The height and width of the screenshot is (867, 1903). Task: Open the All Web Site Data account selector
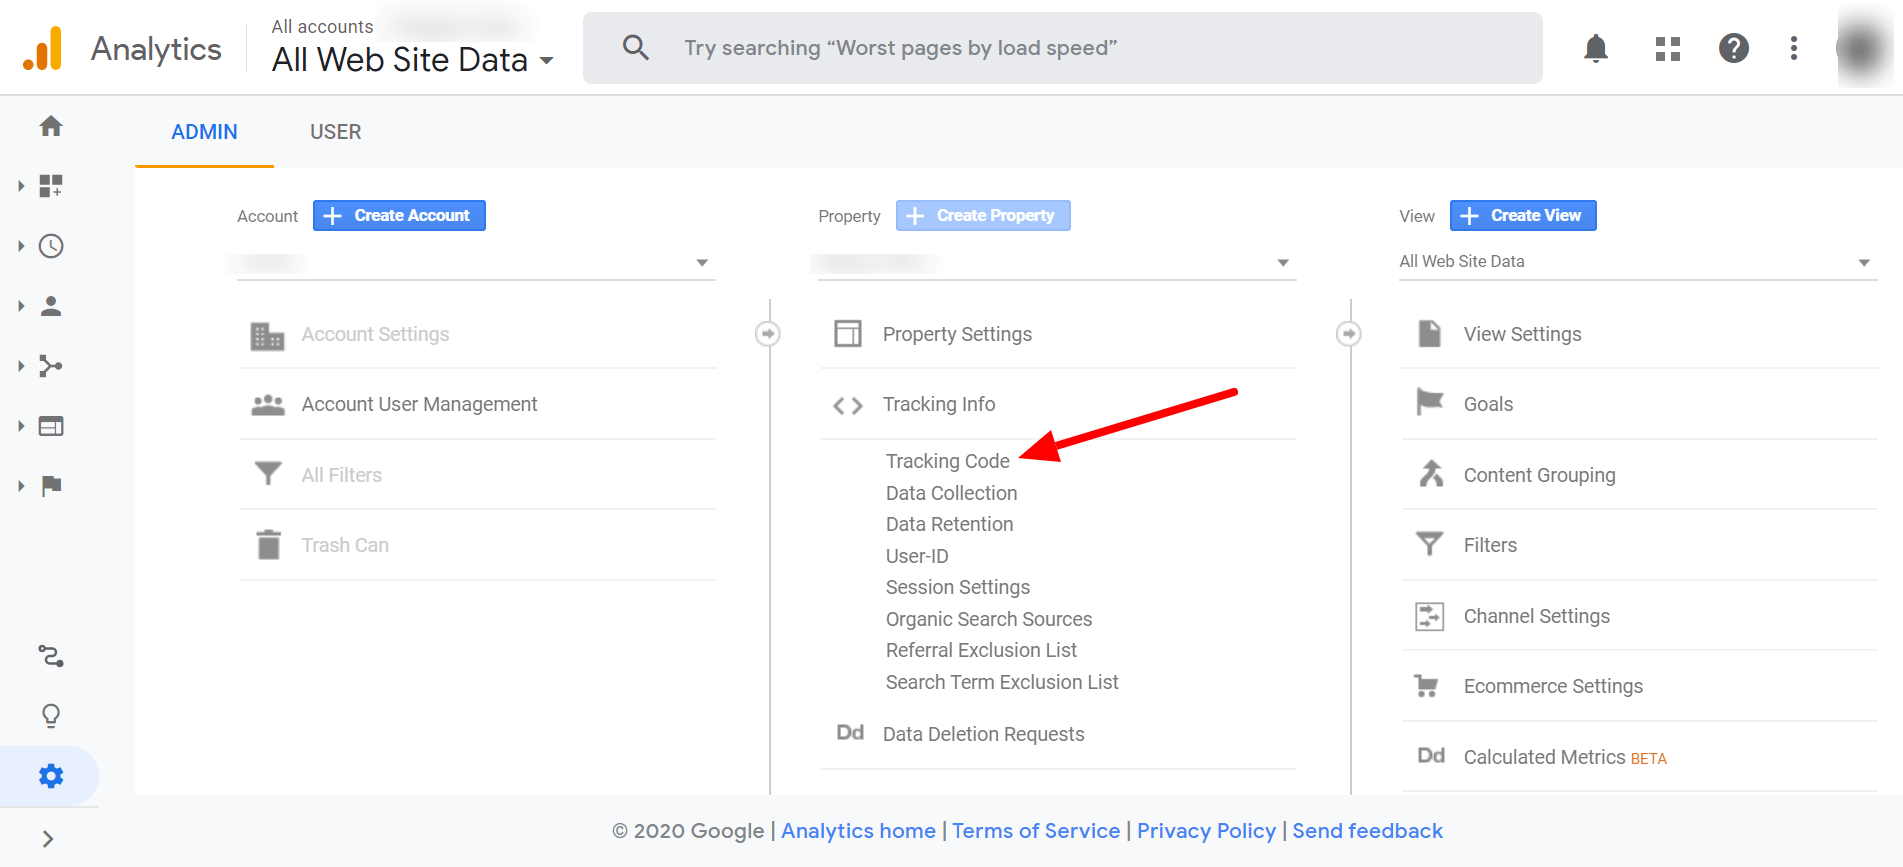[413, 60]
